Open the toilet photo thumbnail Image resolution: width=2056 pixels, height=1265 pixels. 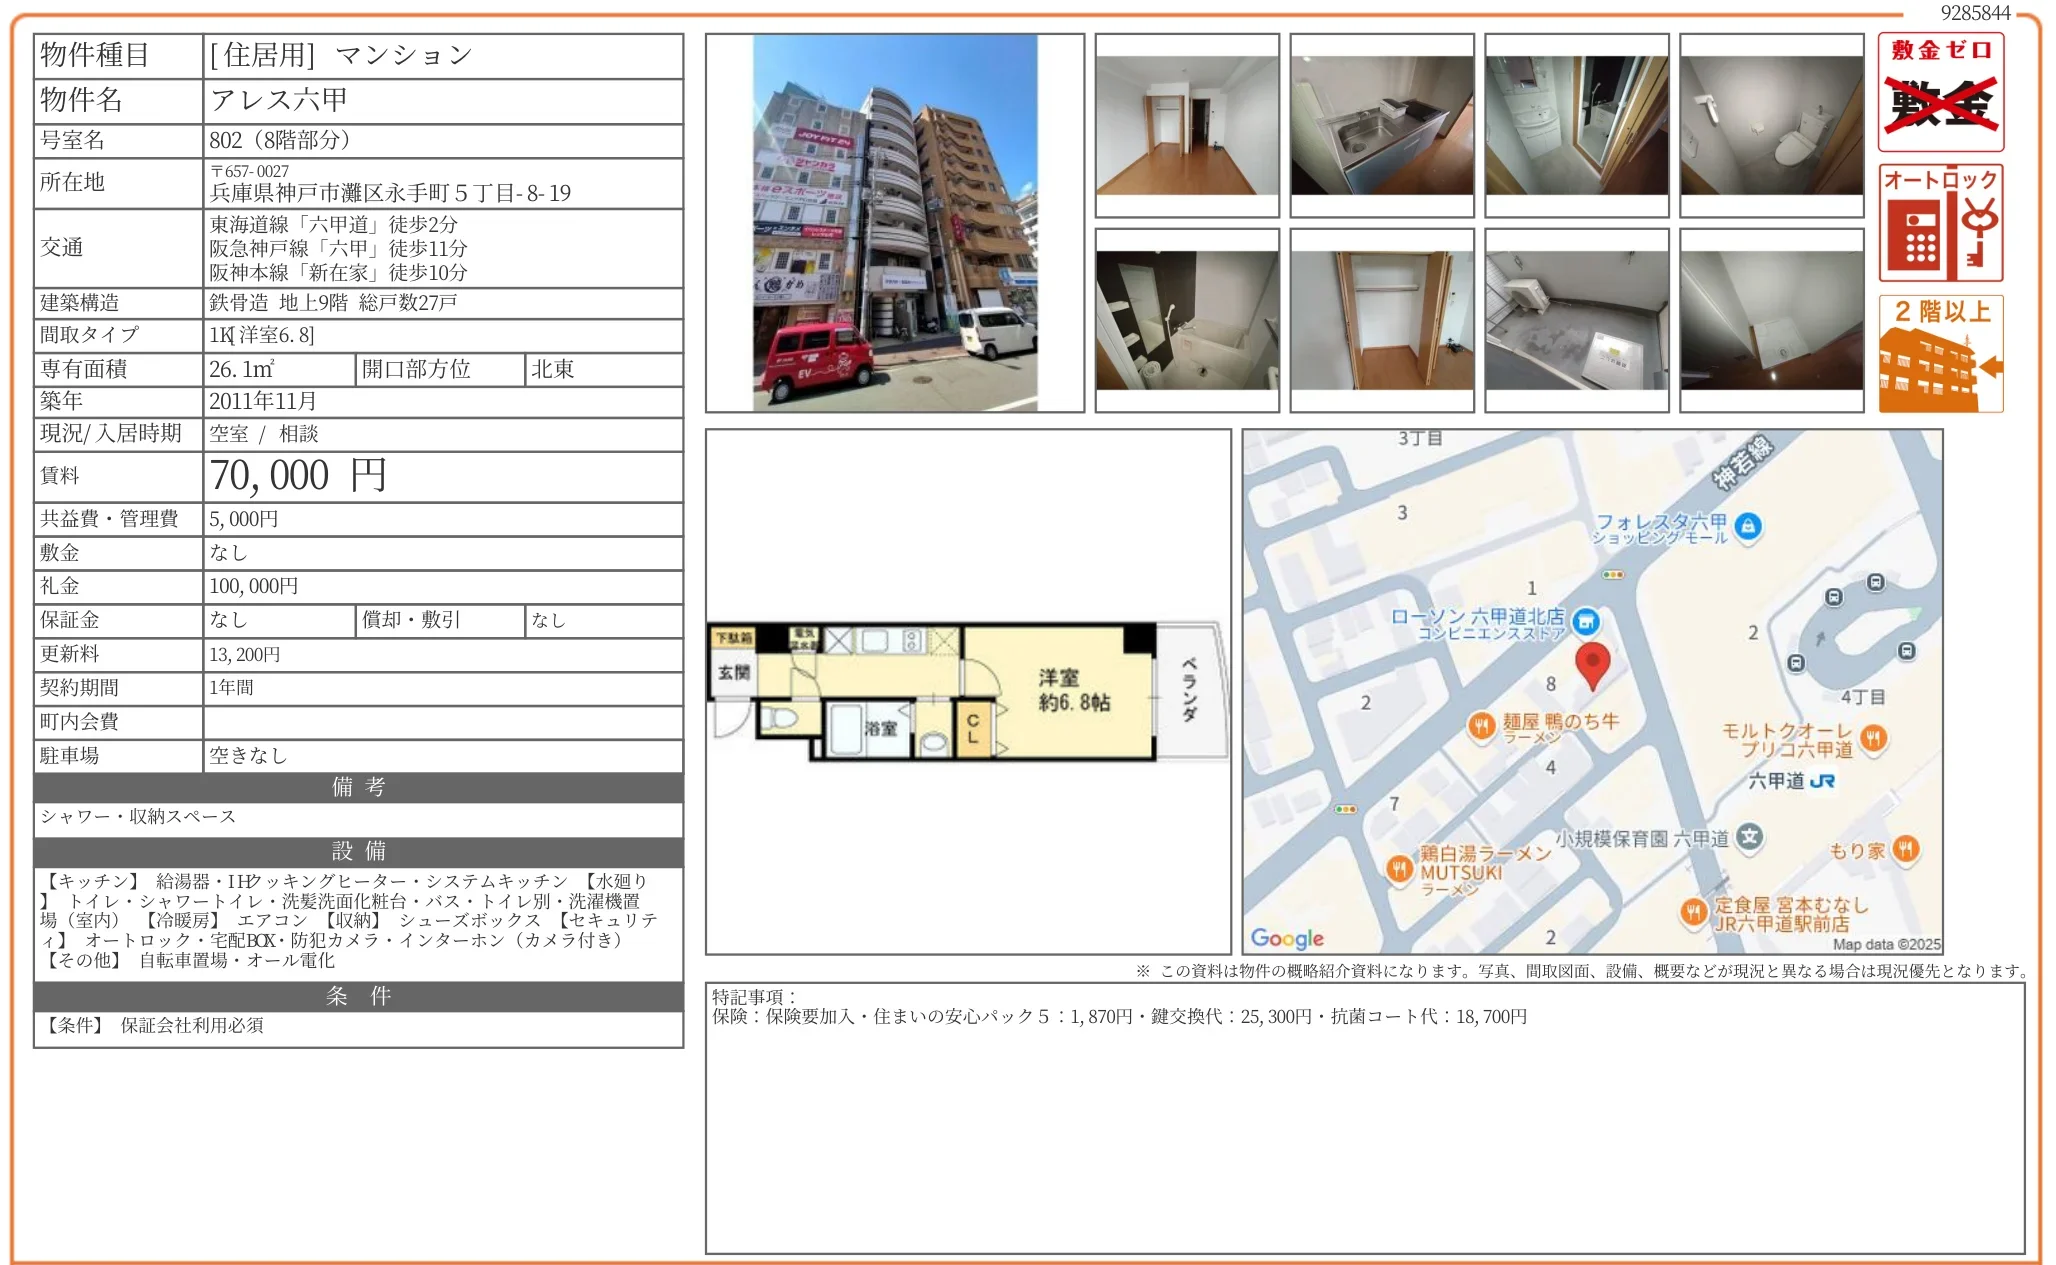point(1771,125)
